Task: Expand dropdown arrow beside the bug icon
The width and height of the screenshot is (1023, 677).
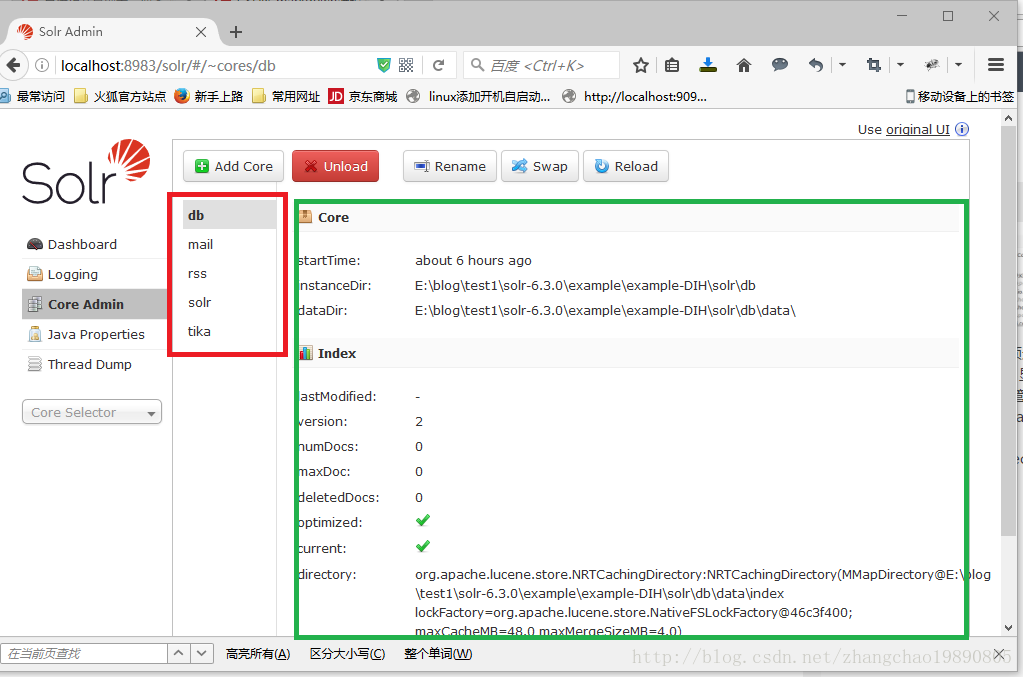Action: (x=958, y=65)
